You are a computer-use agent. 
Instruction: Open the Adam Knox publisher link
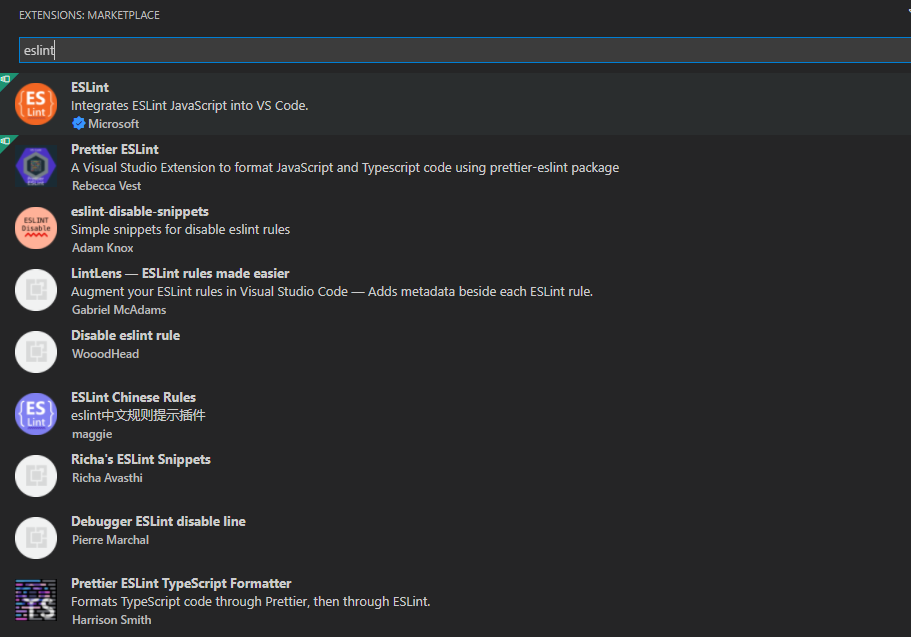[100, 247]
